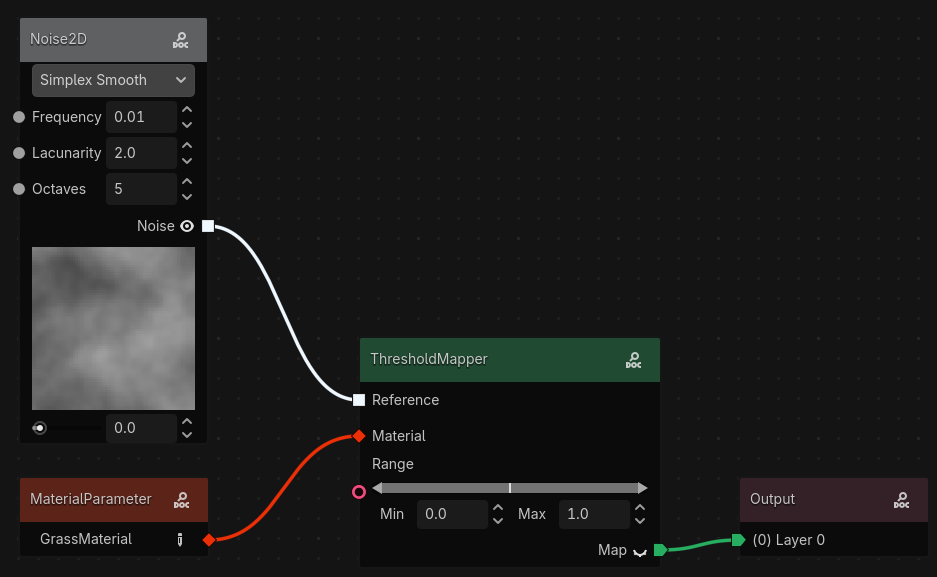Click the Octaves input port
Image resolution: width=937 pixels, height=577 pixels.
(x=19, y=189)
